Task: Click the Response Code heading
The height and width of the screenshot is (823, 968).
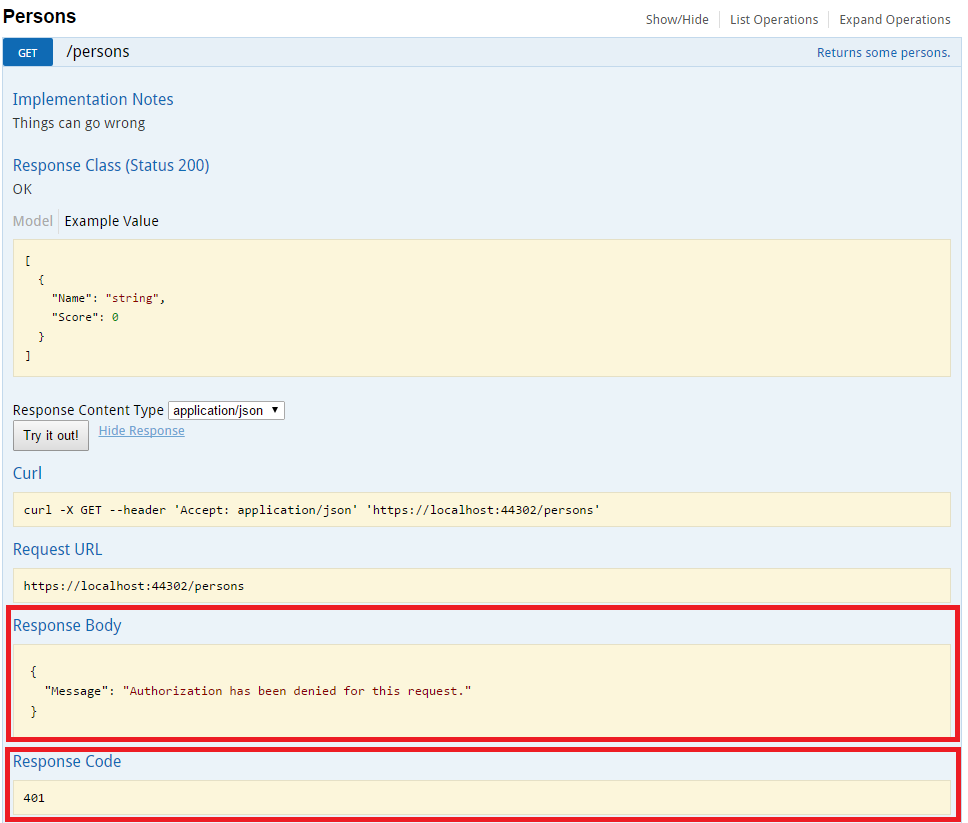Action: [x=67, y=761]
